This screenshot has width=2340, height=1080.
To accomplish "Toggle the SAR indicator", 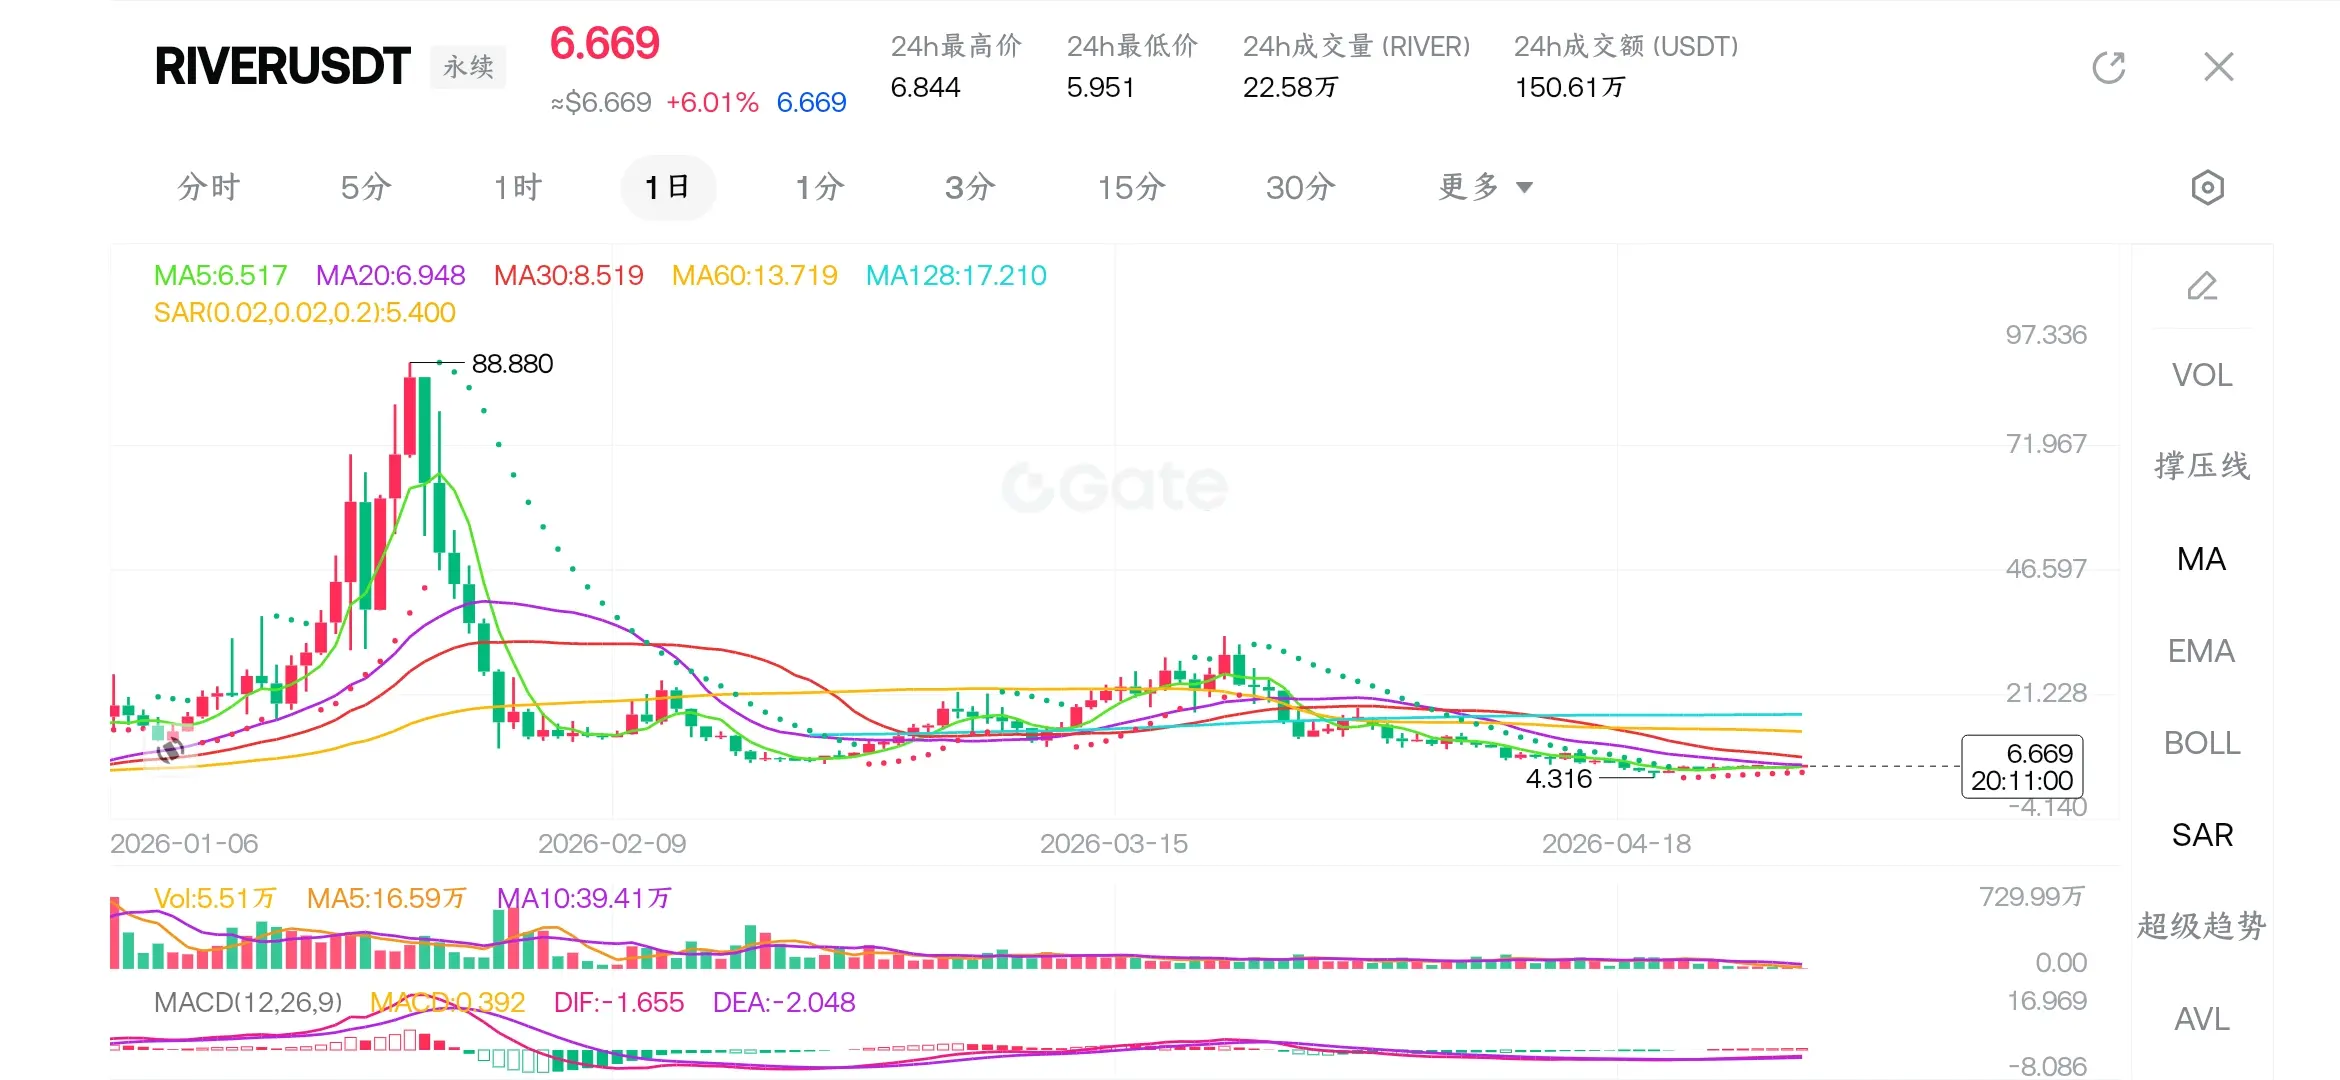I will coord(2201,835).
